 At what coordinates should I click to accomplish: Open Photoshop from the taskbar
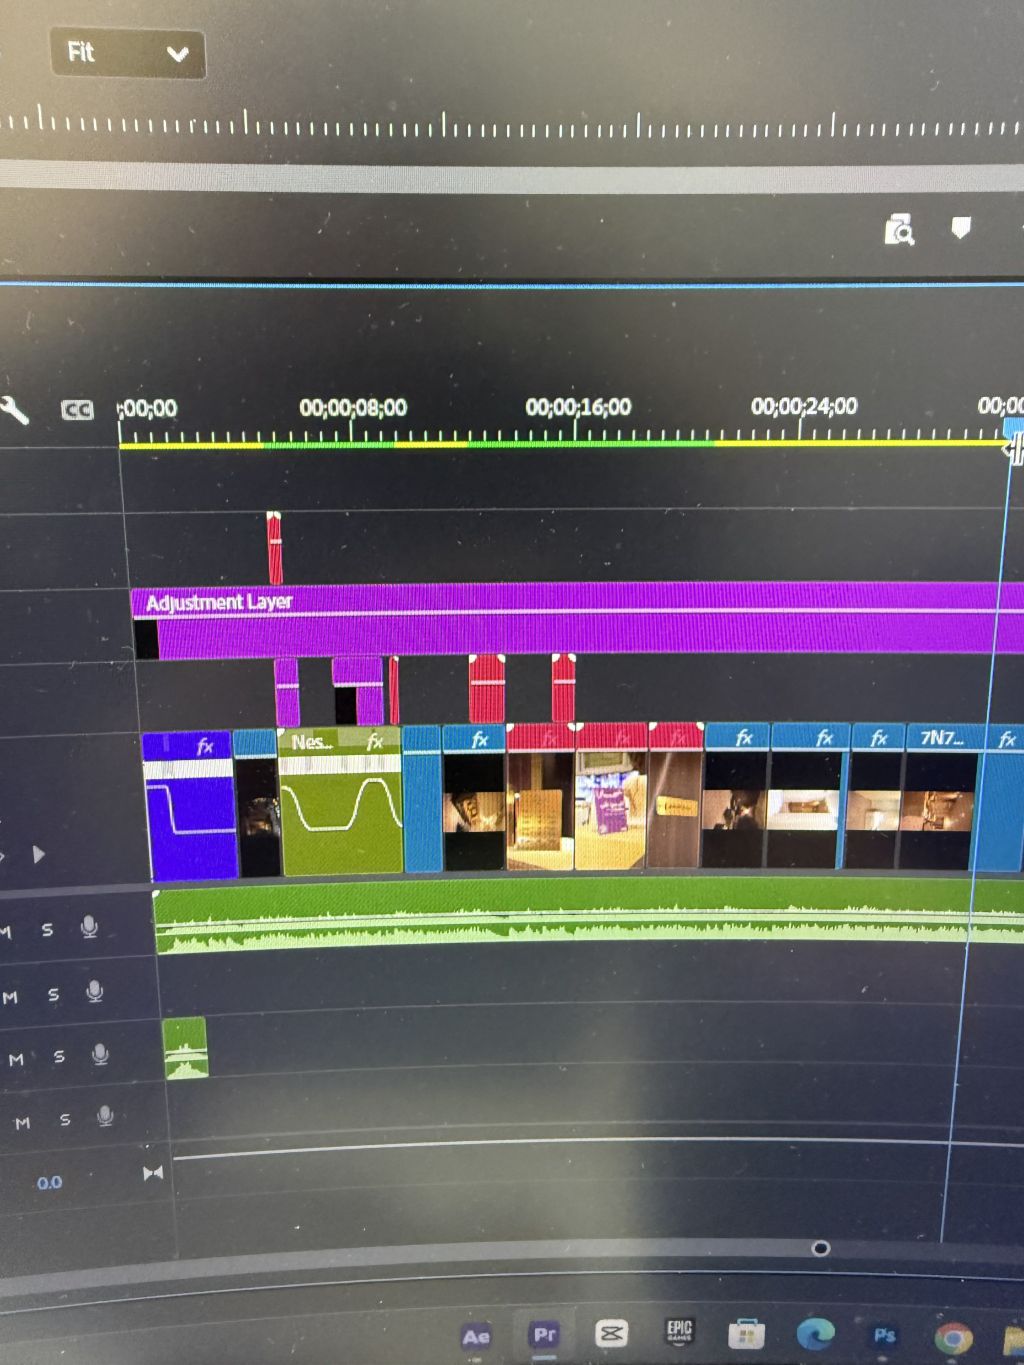coord(884,1336)
